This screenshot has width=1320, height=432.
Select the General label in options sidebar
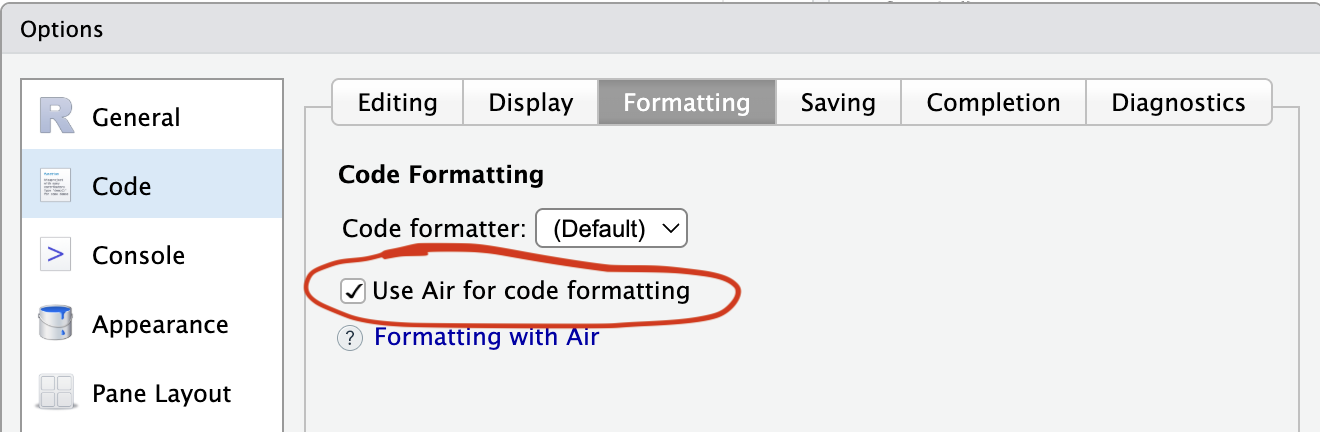(x=136, y=118)
